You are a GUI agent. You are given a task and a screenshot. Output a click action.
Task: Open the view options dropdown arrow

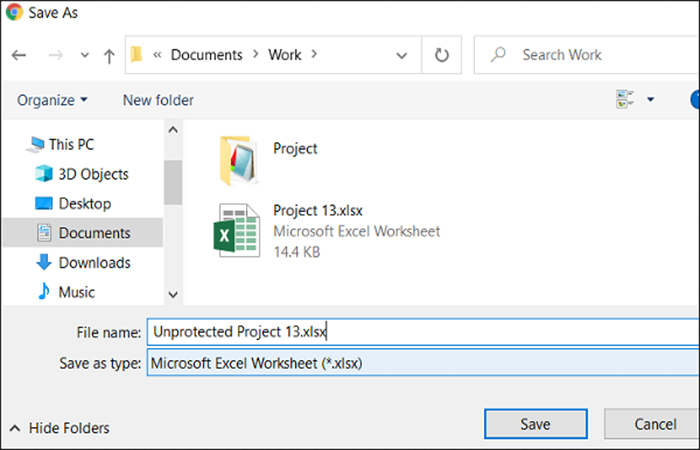point(650,99)
